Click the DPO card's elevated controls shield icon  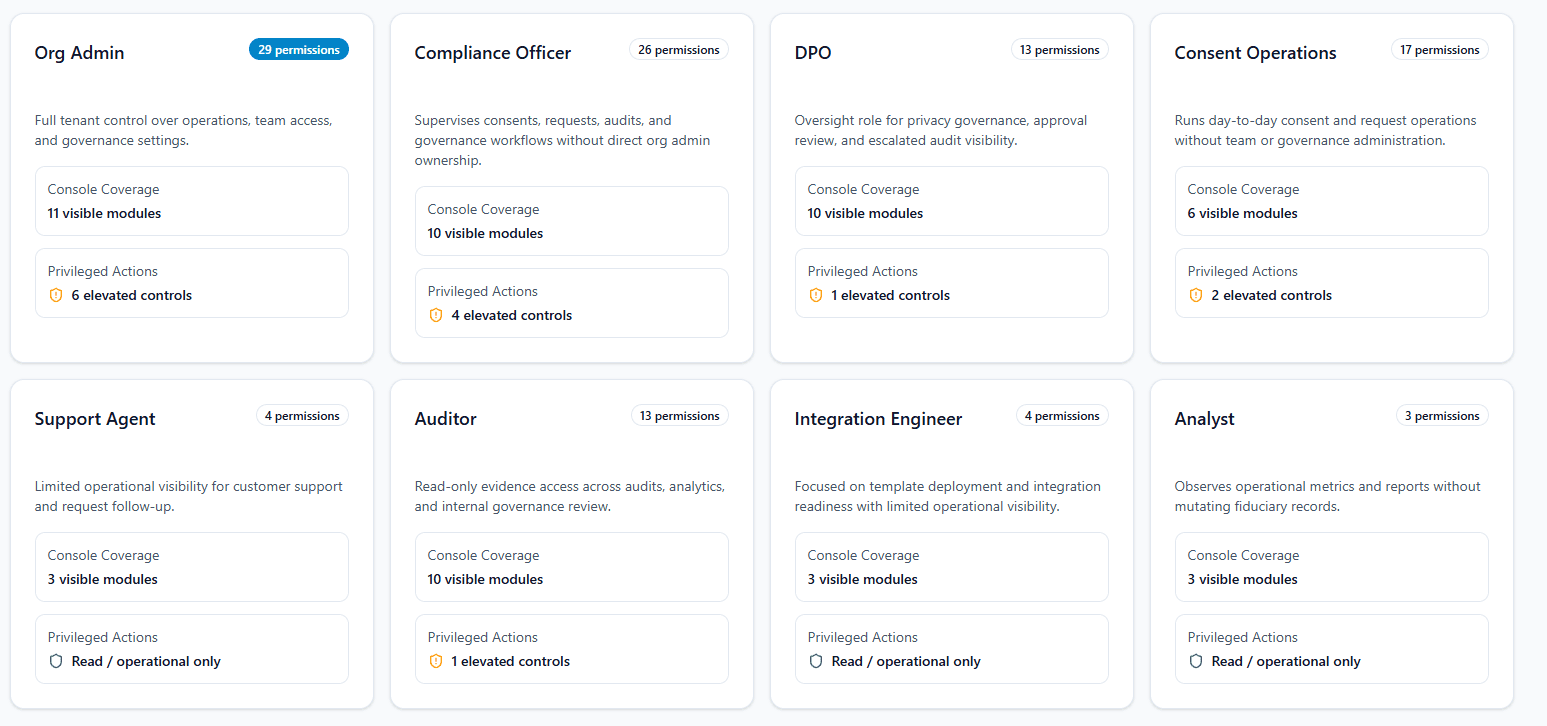(x=816, y=295)
